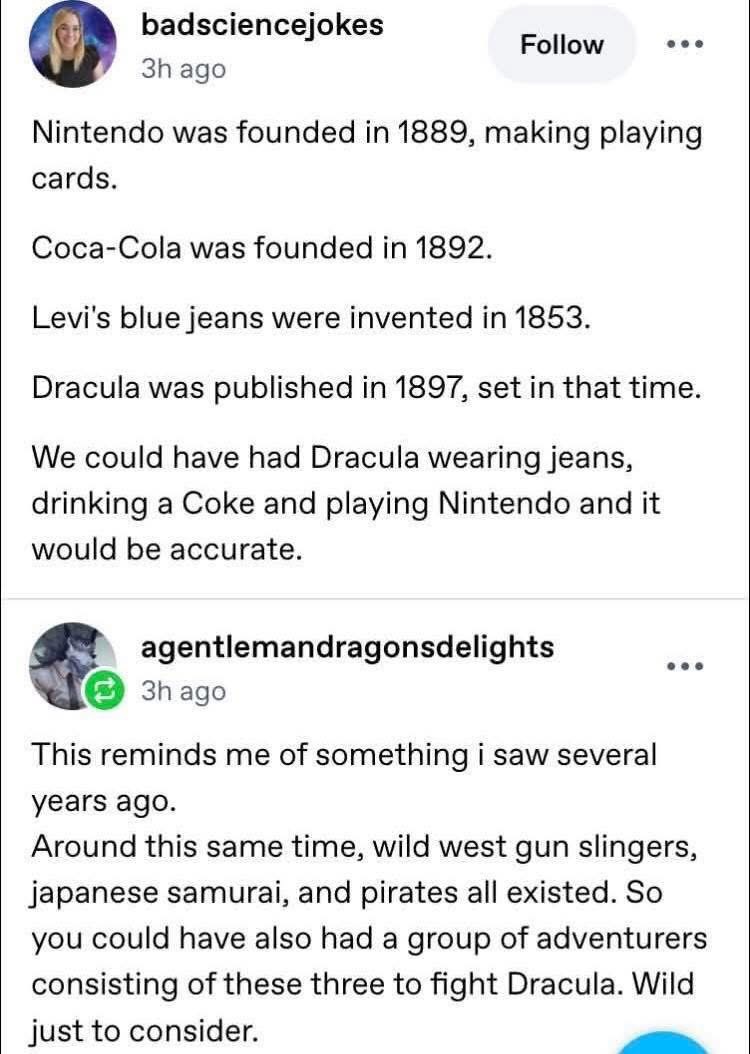Visit the badsciencejokes username link
750x1054 pixels.
[262, 26]
